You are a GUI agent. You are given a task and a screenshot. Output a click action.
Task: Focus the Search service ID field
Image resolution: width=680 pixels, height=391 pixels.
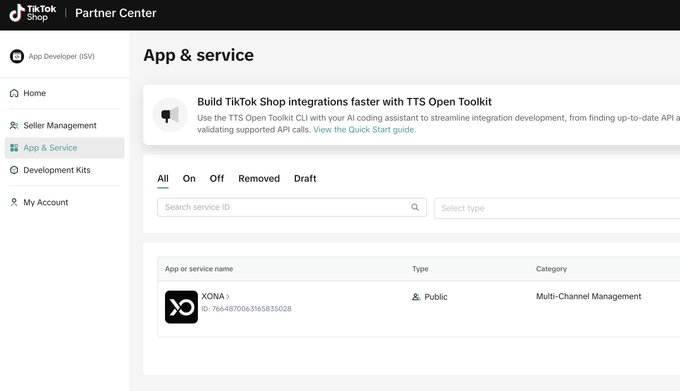click(292, 207)
